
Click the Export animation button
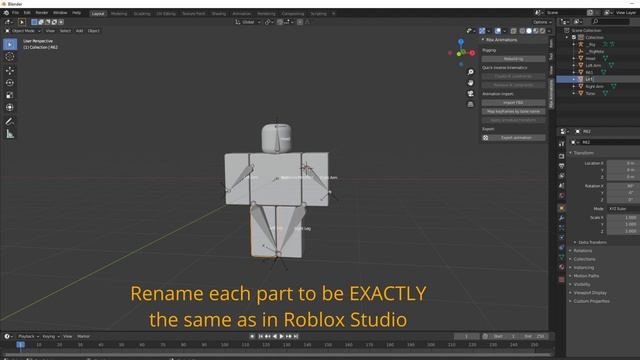[513, 138]
